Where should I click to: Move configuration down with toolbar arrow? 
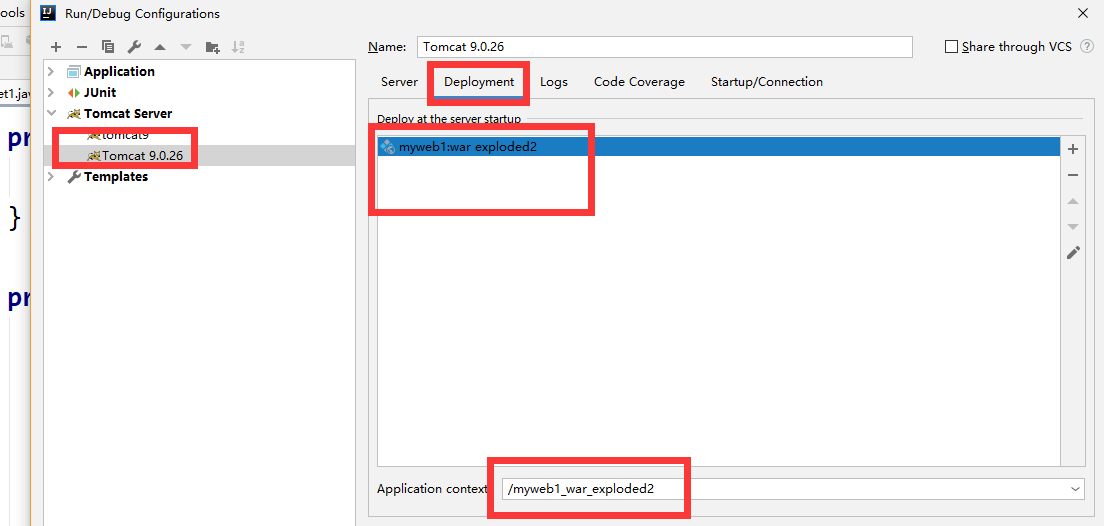[x=186, y=47]
